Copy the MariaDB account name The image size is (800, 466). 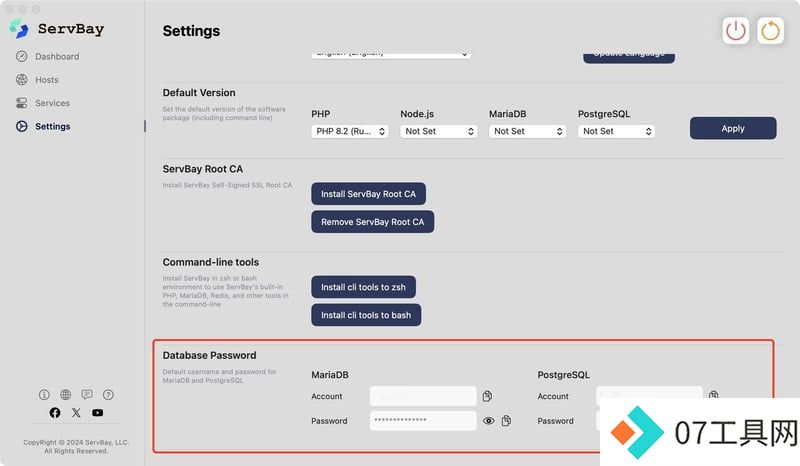(487, 396)
